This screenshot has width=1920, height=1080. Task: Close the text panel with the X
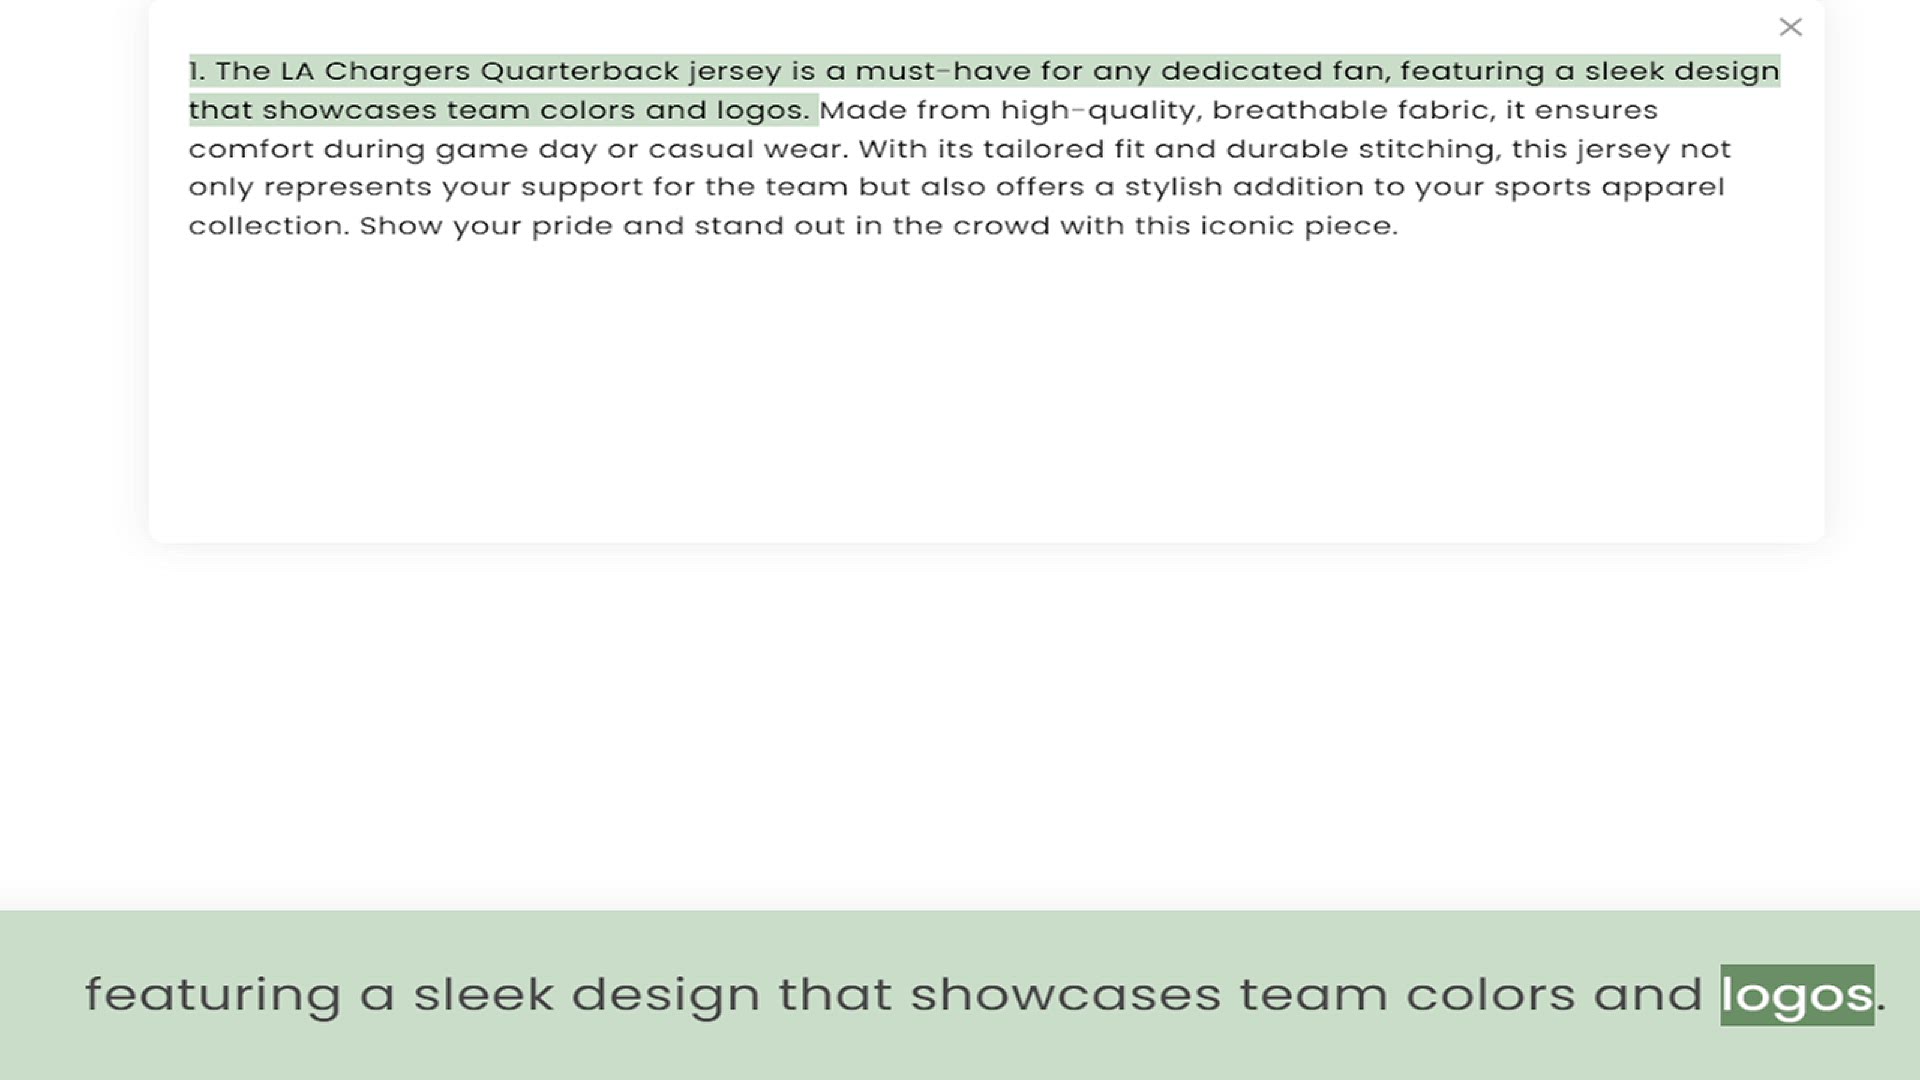click(x=1790, y=27)
